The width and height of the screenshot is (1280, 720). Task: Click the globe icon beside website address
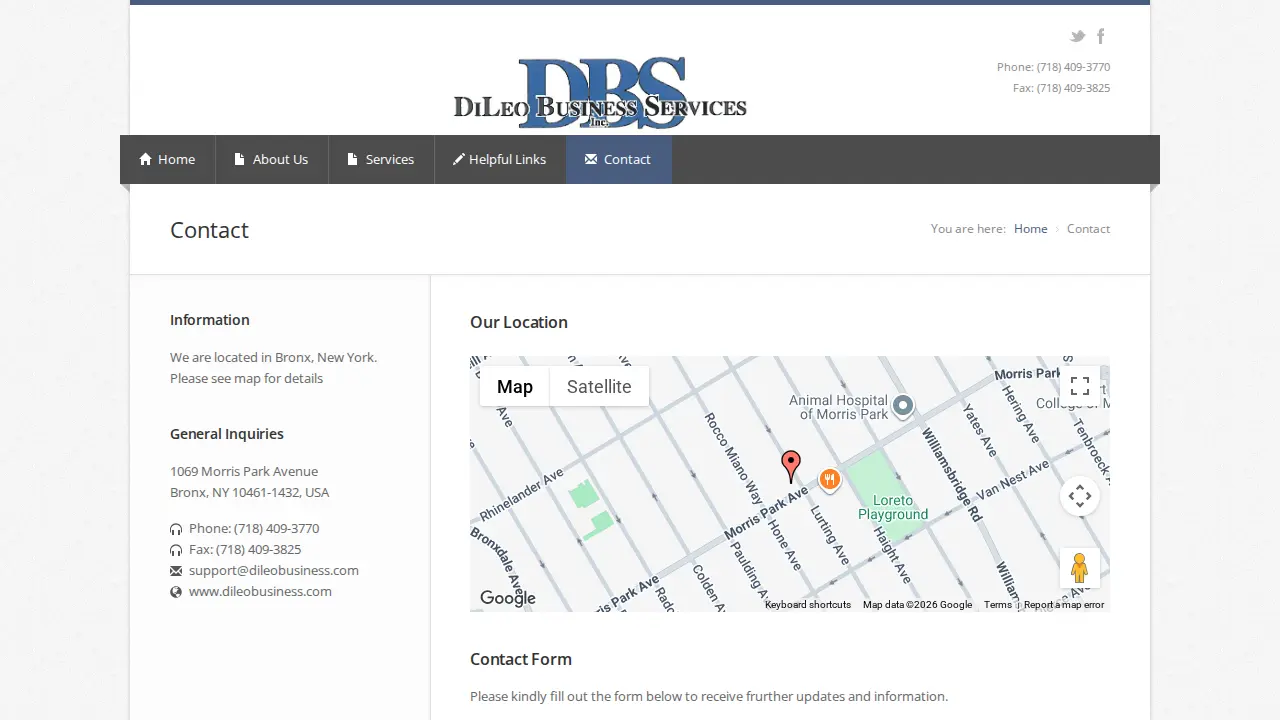tap(176, 592)
